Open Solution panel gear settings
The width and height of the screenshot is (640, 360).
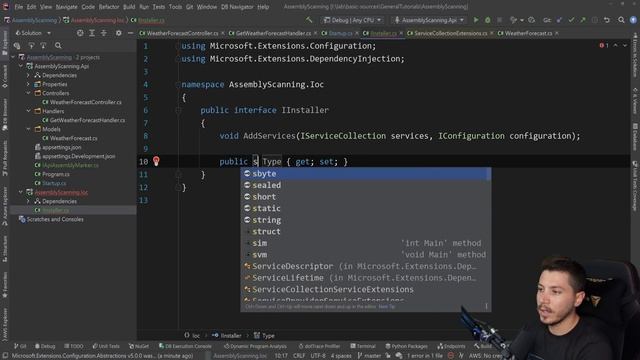click(x=118, y=33)
